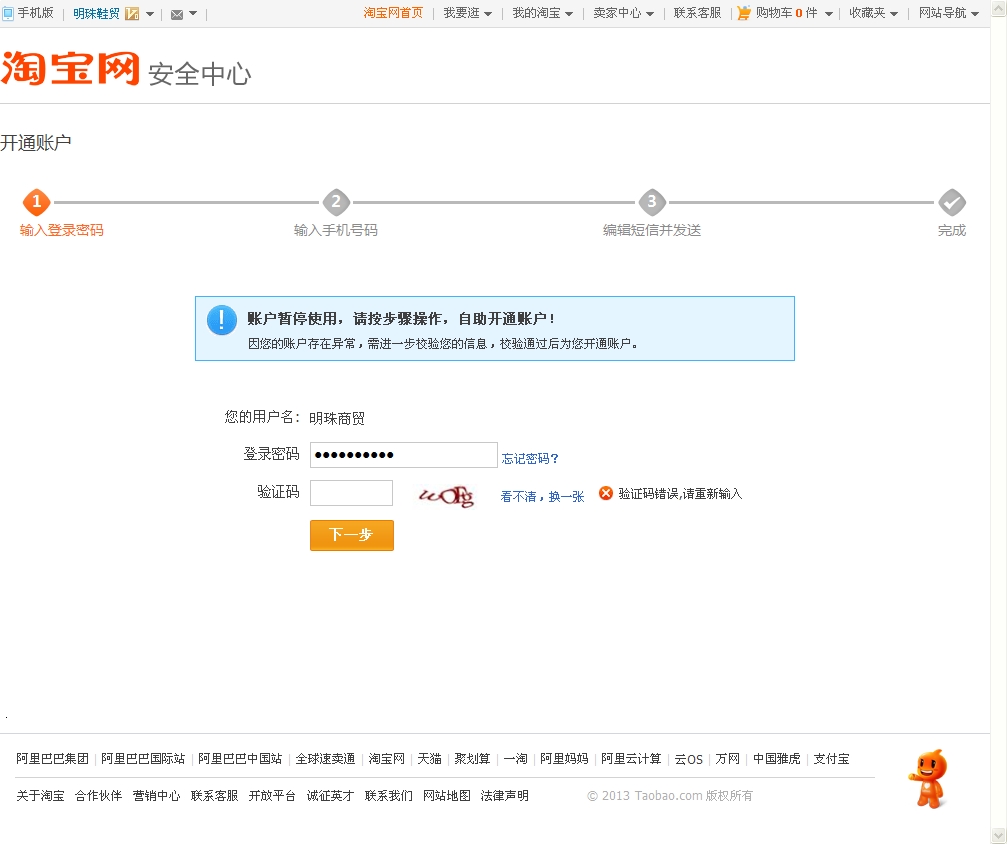Click the shopping cart icon
This screenshot has height=844, width=1007.
click(744, 13)
